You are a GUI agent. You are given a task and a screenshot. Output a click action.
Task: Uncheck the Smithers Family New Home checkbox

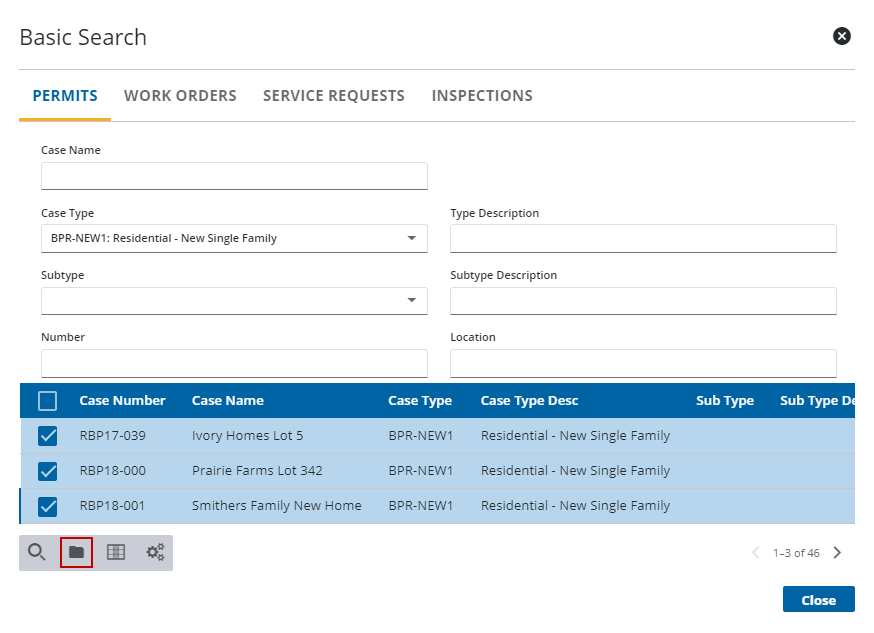pyautogui.click(x=47, y=506)
